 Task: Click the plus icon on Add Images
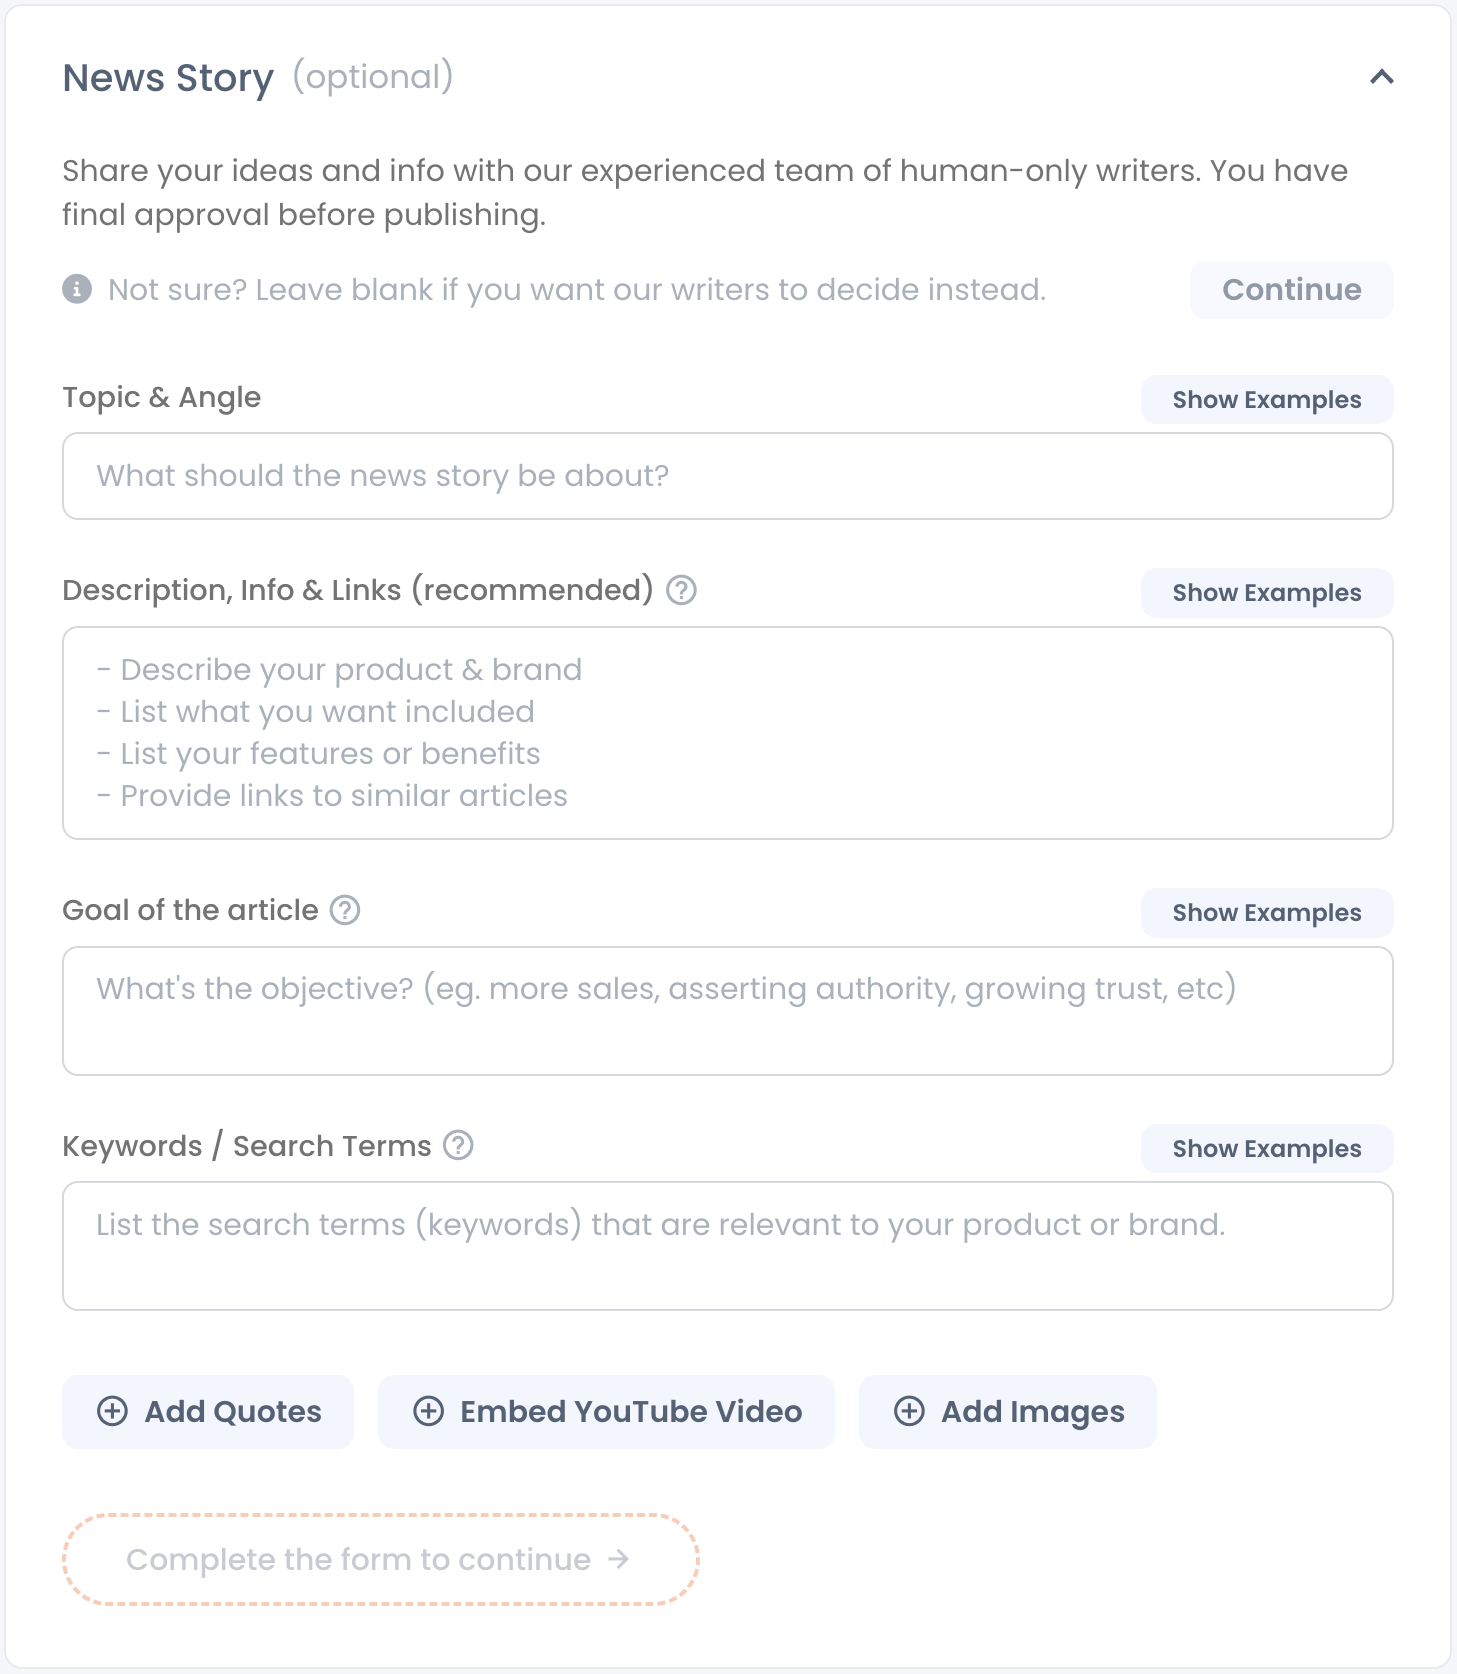coord(909,1411)
